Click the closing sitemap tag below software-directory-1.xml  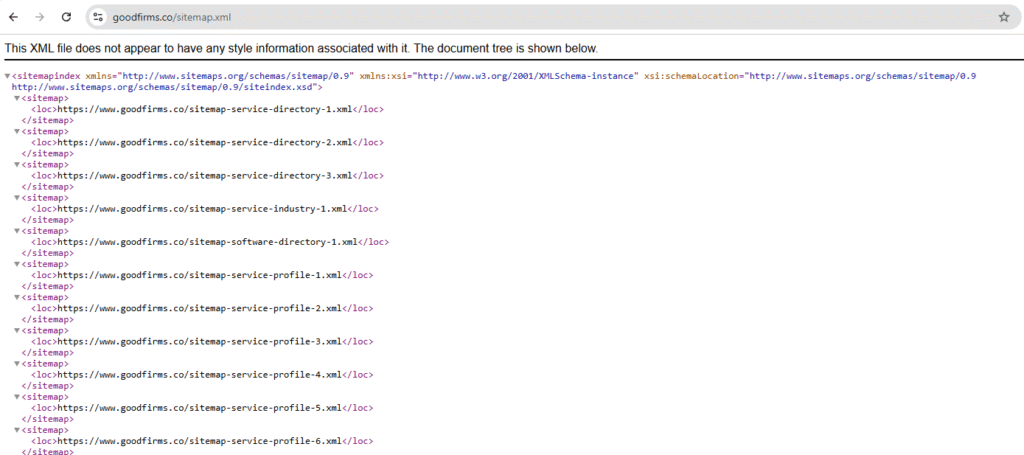click(x=48, y=253)
